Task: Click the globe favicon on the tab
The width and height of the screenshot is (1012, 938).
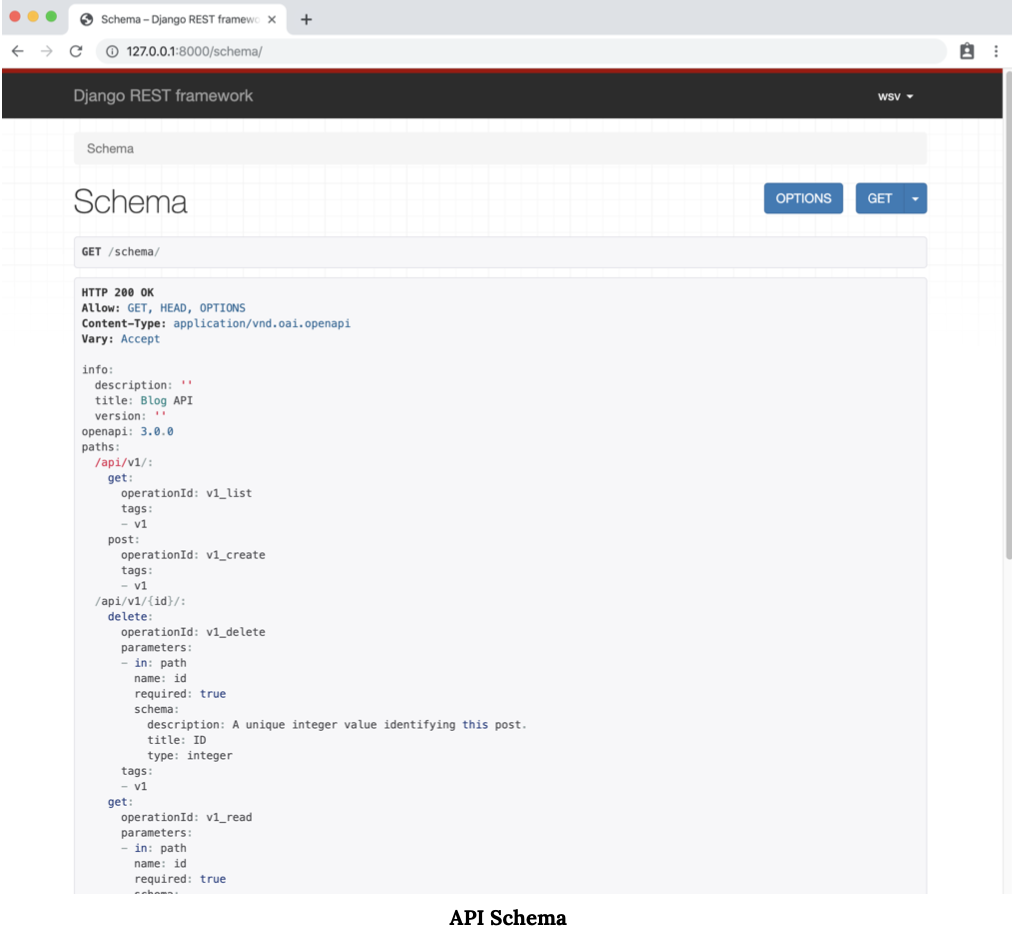Action: coord(87,20)
